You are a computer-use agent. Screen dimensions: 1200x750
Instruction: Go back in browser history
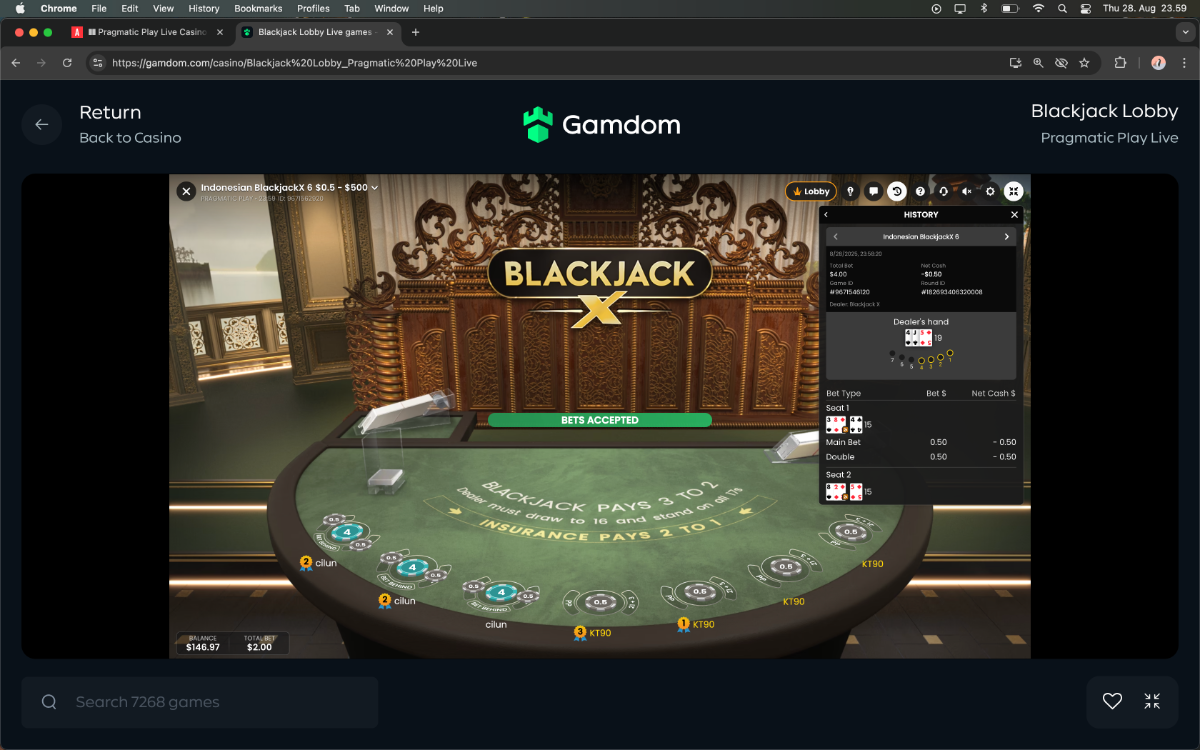tap(15, 62)
